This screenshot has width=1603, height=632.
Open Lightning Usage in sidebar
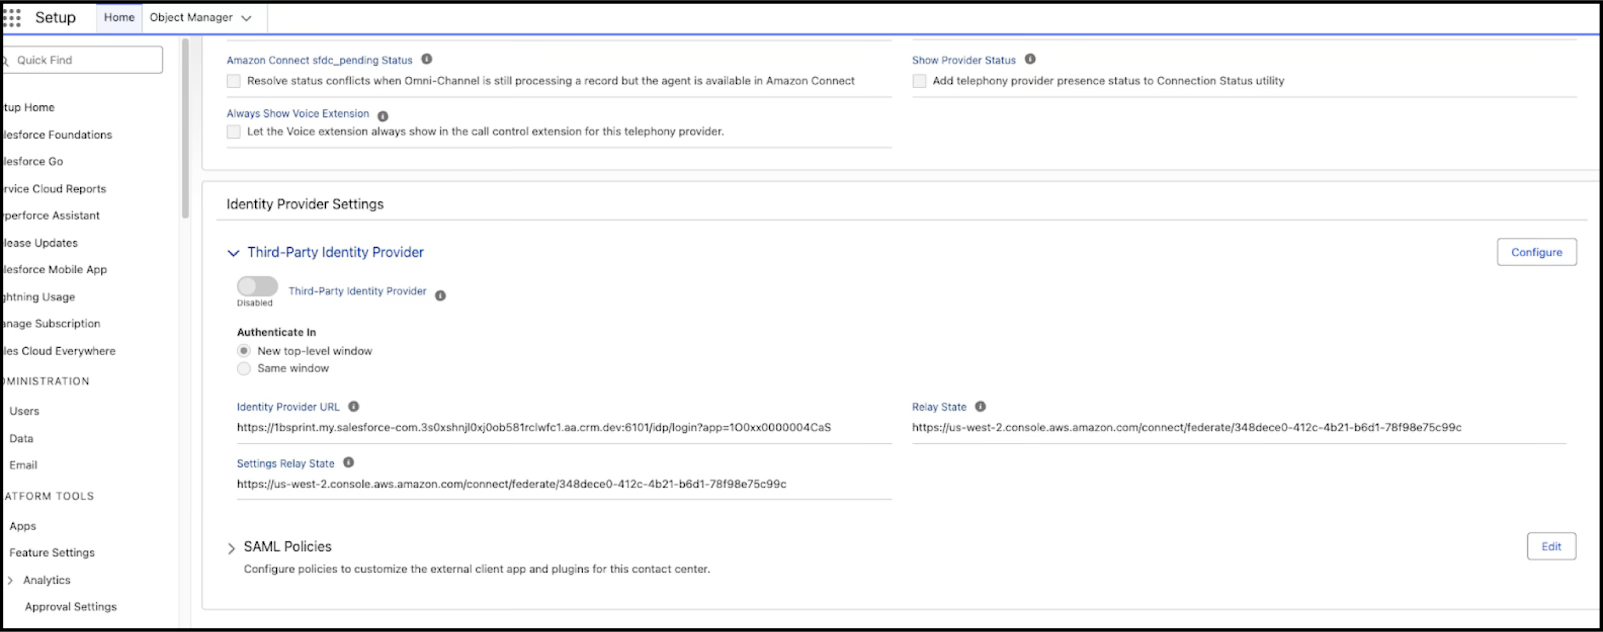point(38,297)
